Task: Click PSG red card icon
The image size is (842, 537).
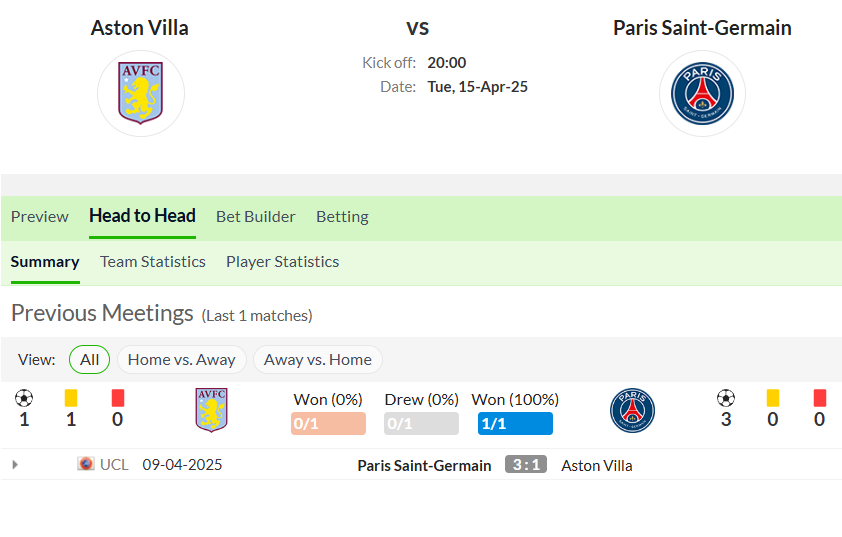Action: (x=819, y=398)
